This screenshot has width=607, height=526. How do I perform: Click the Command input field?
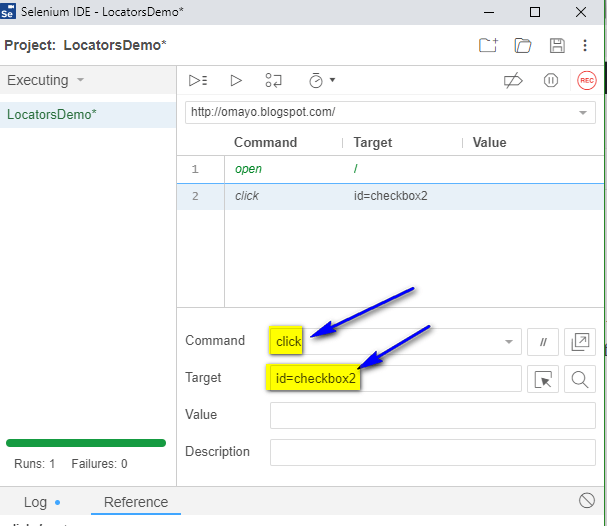click(395, 341)
